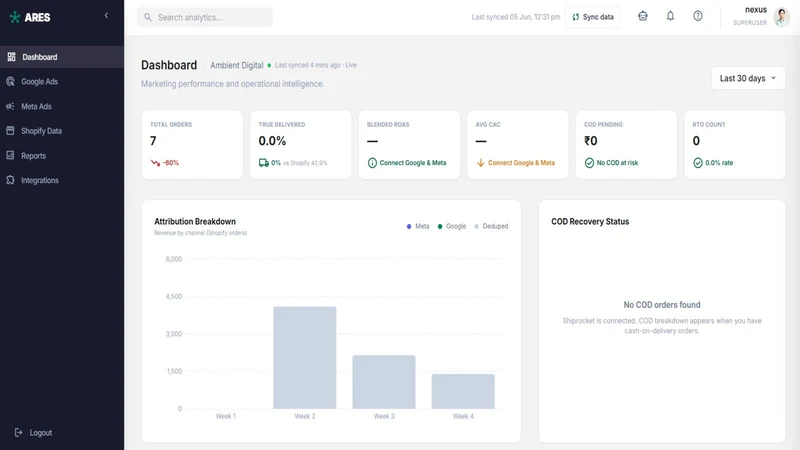Click the nexus username text
The height and width of the screenshot is (450, 800).
tap(756, 10)
